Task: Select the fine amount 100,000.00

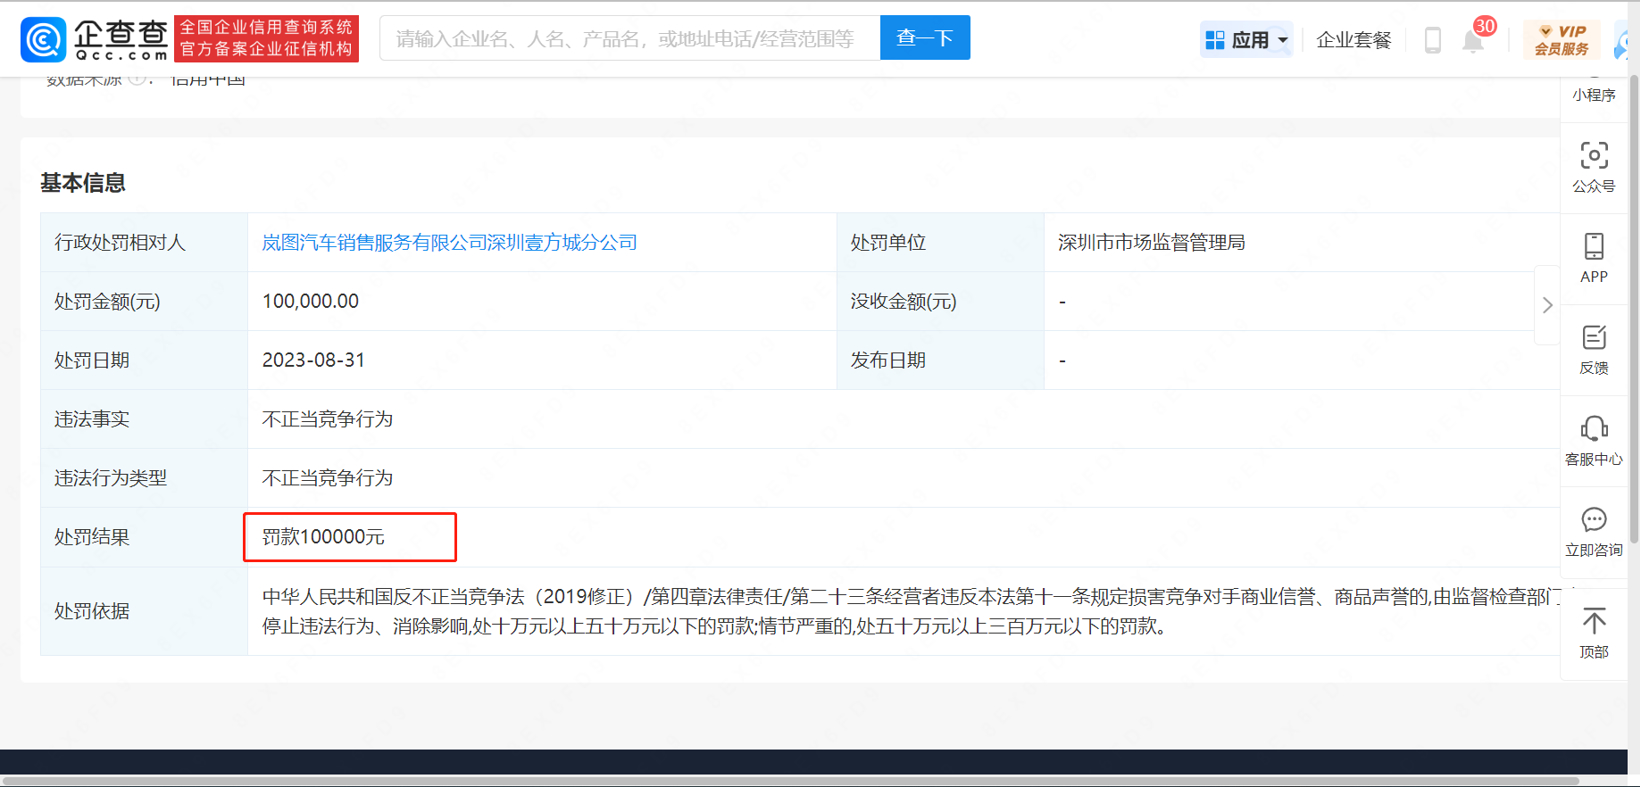Action: click(310, 301)
